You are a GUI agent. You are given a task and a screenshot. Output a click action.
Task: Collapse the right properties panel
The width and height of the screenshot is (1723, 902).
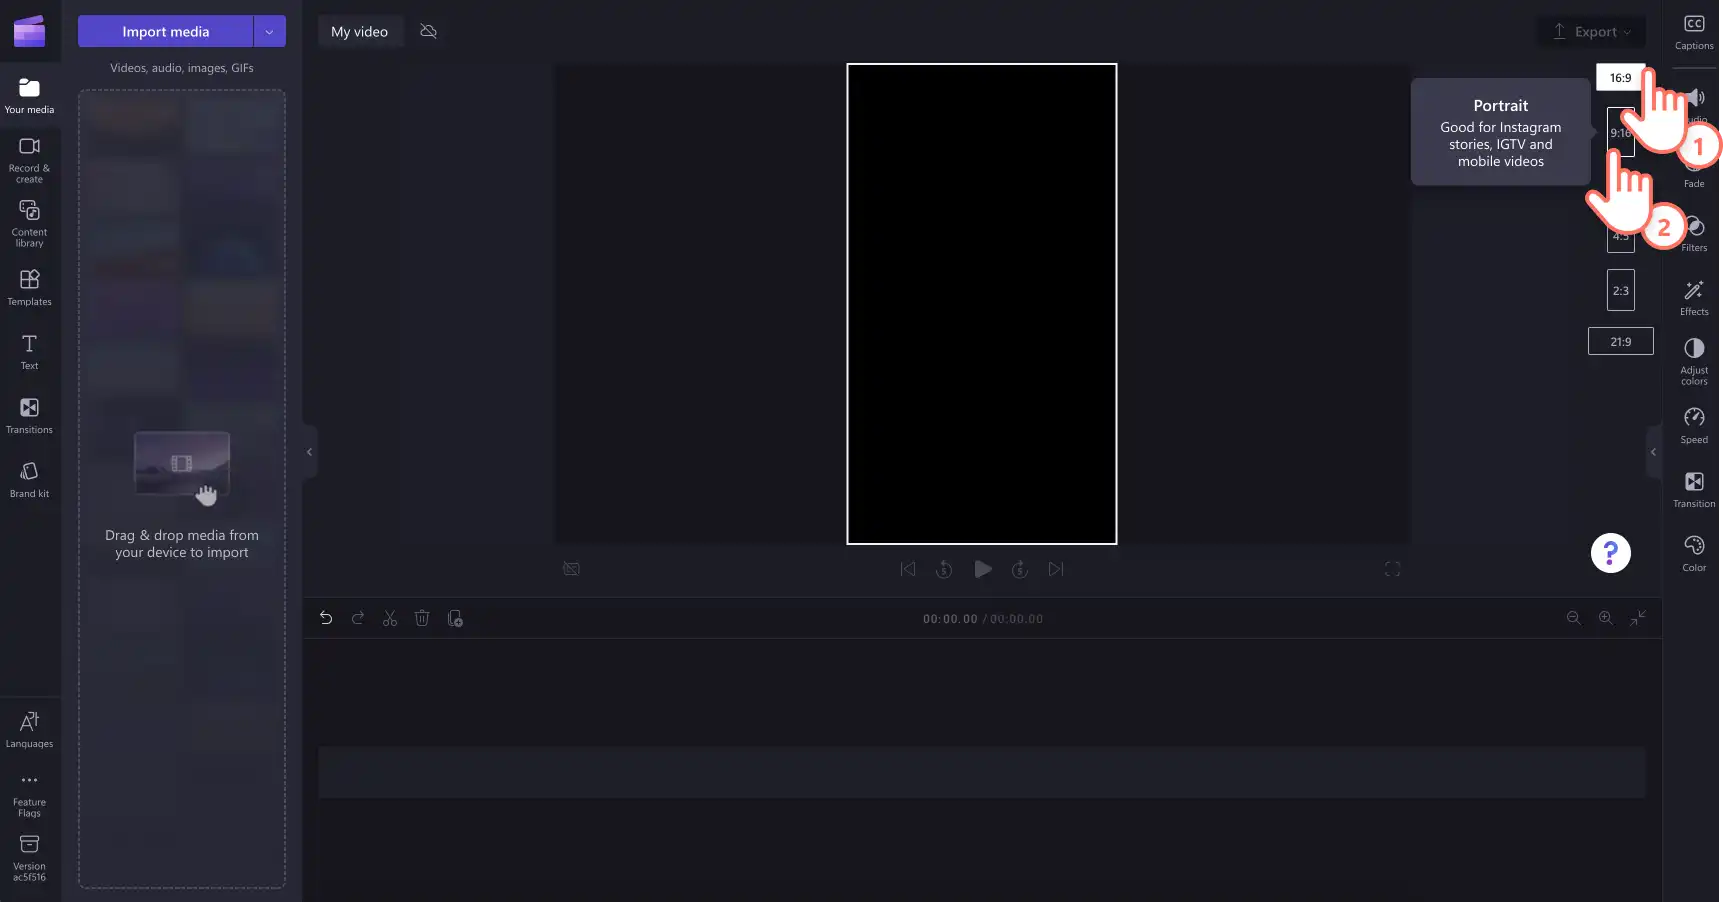point(1653,452)
